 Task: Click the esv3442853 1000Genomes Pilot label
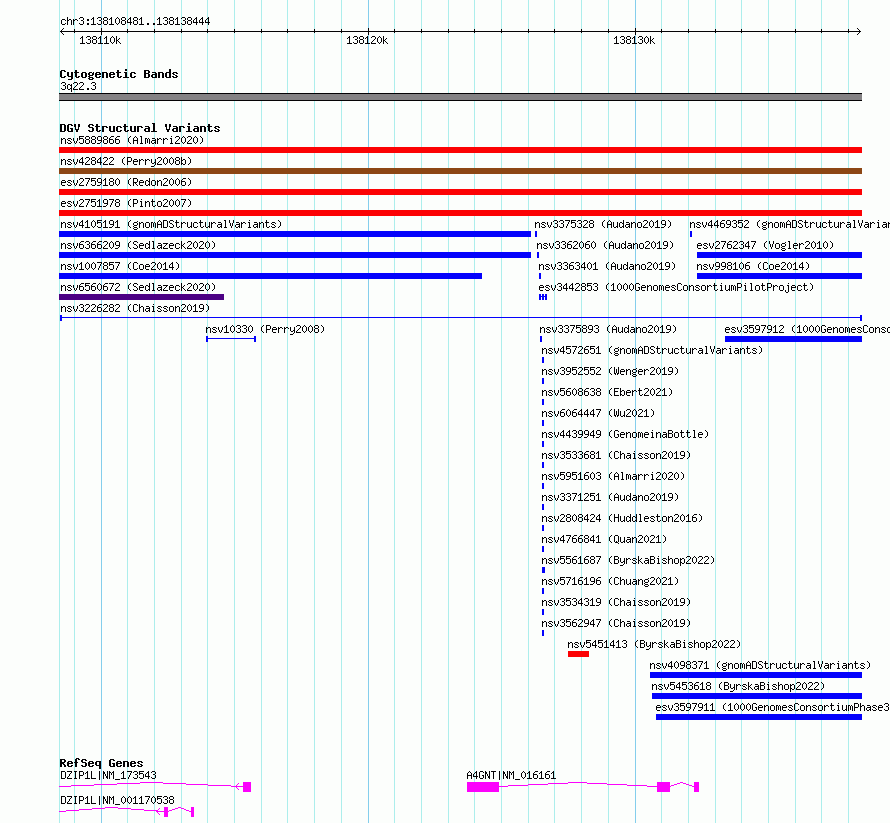pos(676,287)
